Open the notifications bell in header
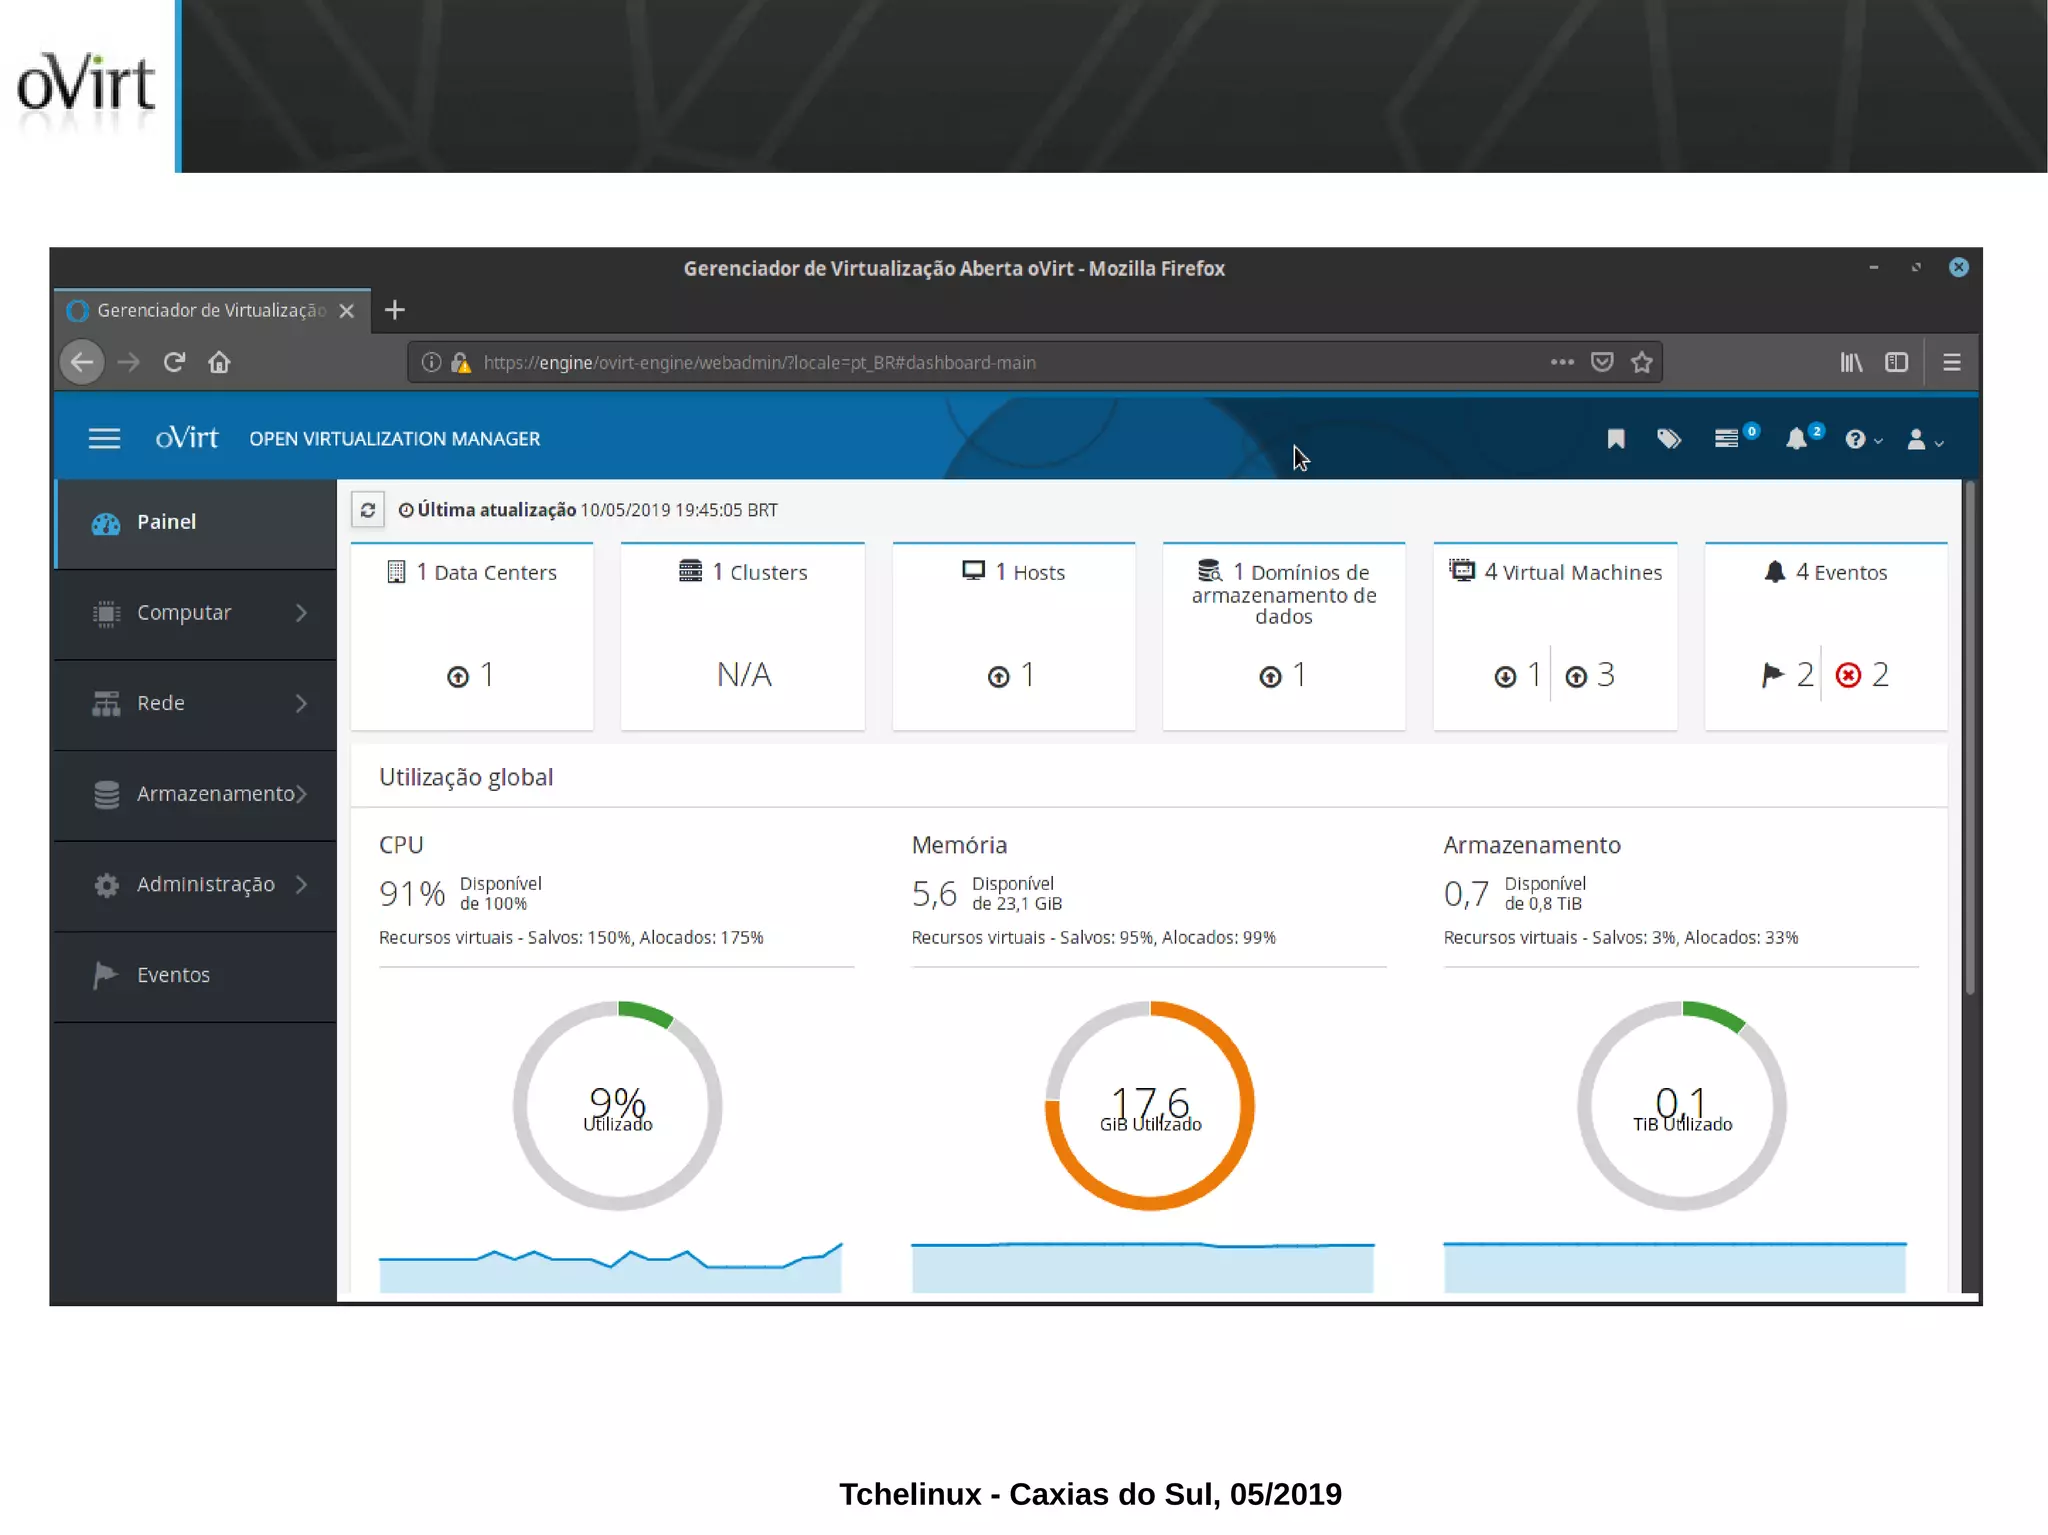2048x1535 pixels. click(x=1796, y=439)
